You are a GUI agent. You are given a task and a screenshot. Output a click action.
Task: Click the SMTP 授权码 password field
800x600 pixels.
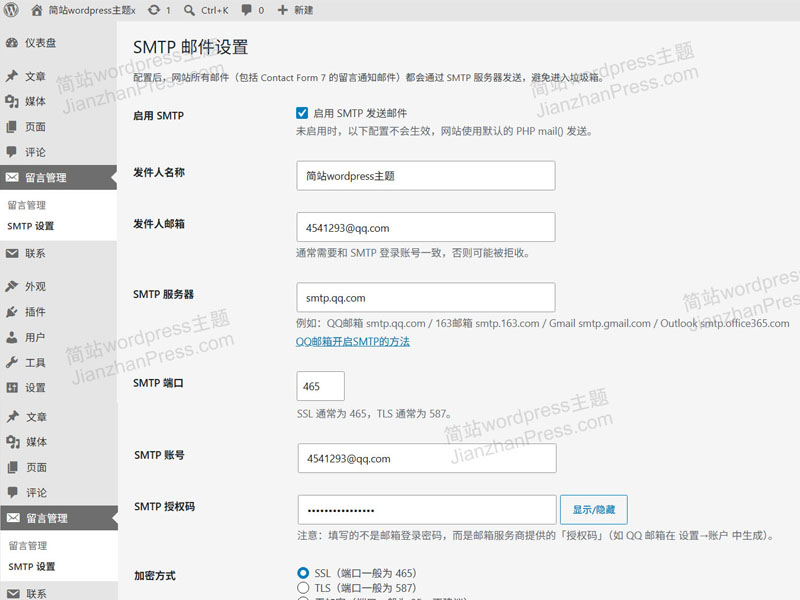[427, 510]
